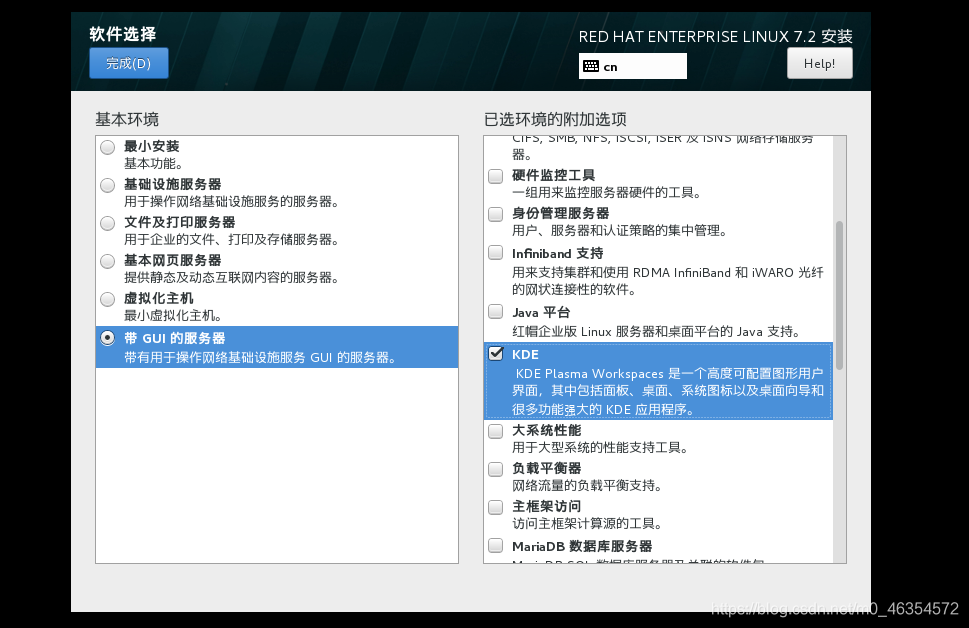Click the 红帽企业版 Linux Java 支持 description
This screenshot has height=628, width=969.
click(x=656, y=331)
